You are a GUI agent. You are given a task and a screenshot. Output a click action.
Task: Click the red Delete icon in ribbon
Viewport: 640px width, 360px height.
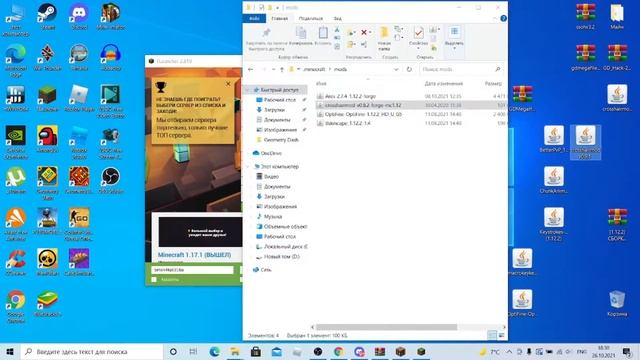(x=364, y=32)
